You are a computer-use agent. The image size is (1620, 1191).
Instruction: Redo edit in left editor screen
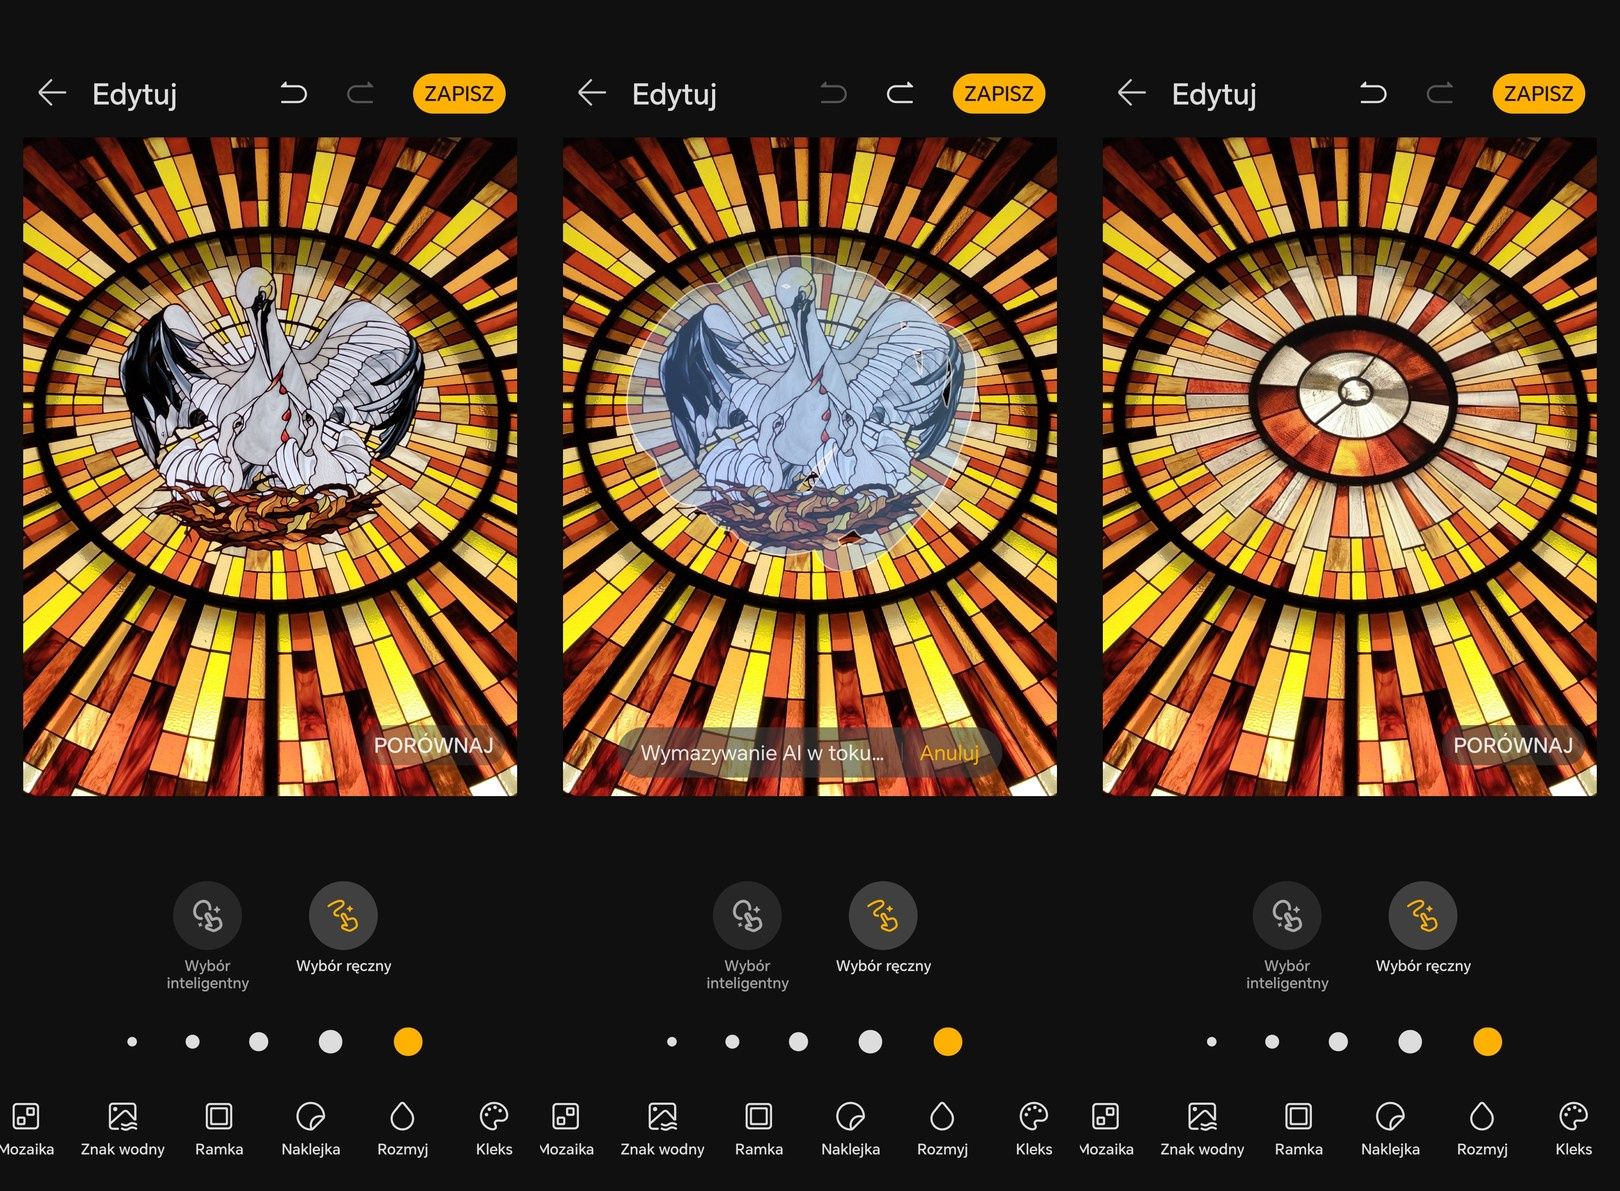[x=360, y=94]
